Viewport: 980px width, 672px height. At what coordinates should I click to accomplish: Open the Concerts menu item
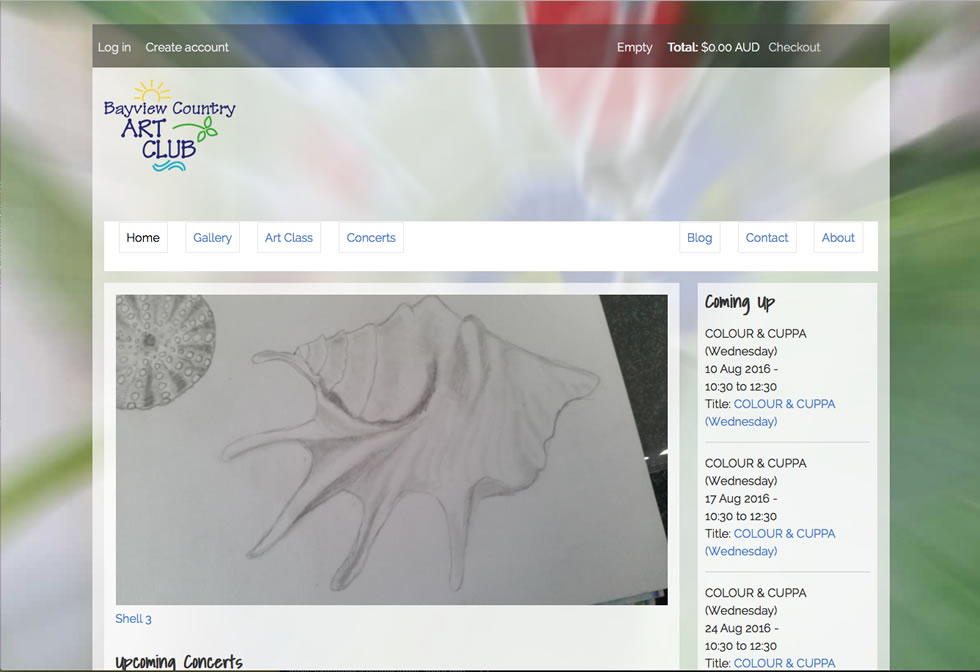371,238
